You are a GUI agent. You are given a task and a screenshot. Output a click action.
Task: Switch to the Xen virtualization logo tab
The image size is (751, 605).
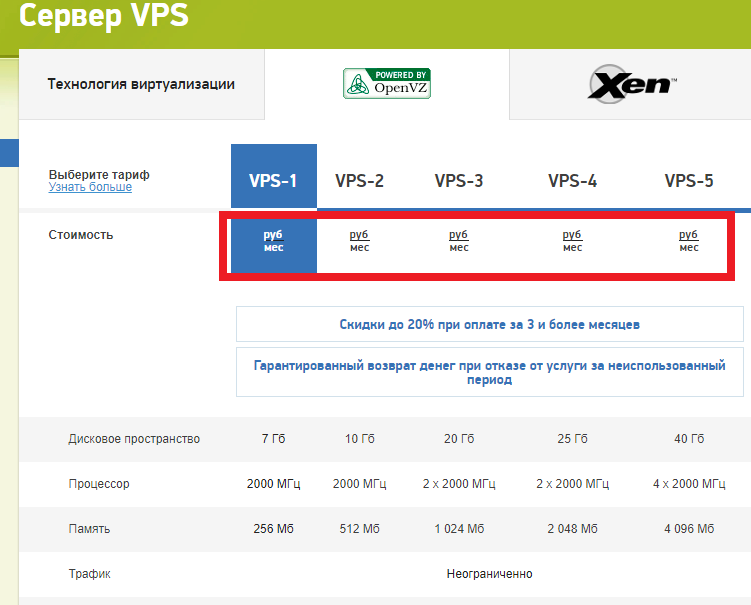(632, 84)
